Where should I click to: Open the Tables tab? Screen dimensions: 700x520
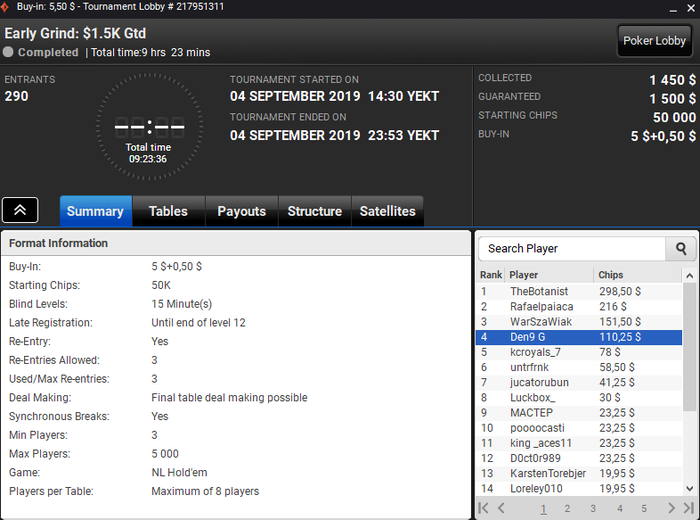pos(168,211)
